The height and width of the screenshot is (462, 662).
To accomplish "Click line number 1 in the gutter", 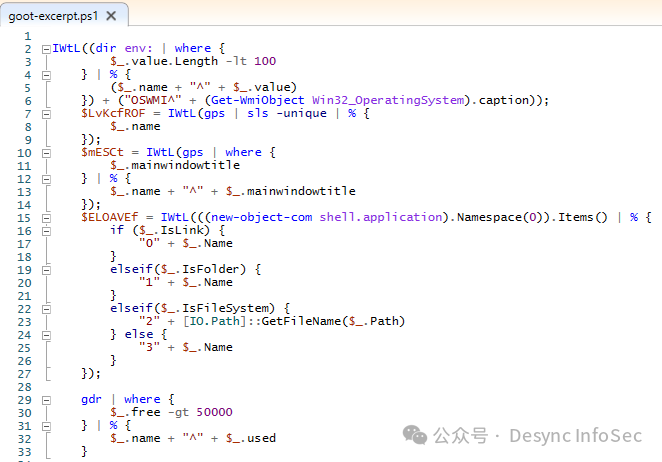I will click(x=26, y=36).
